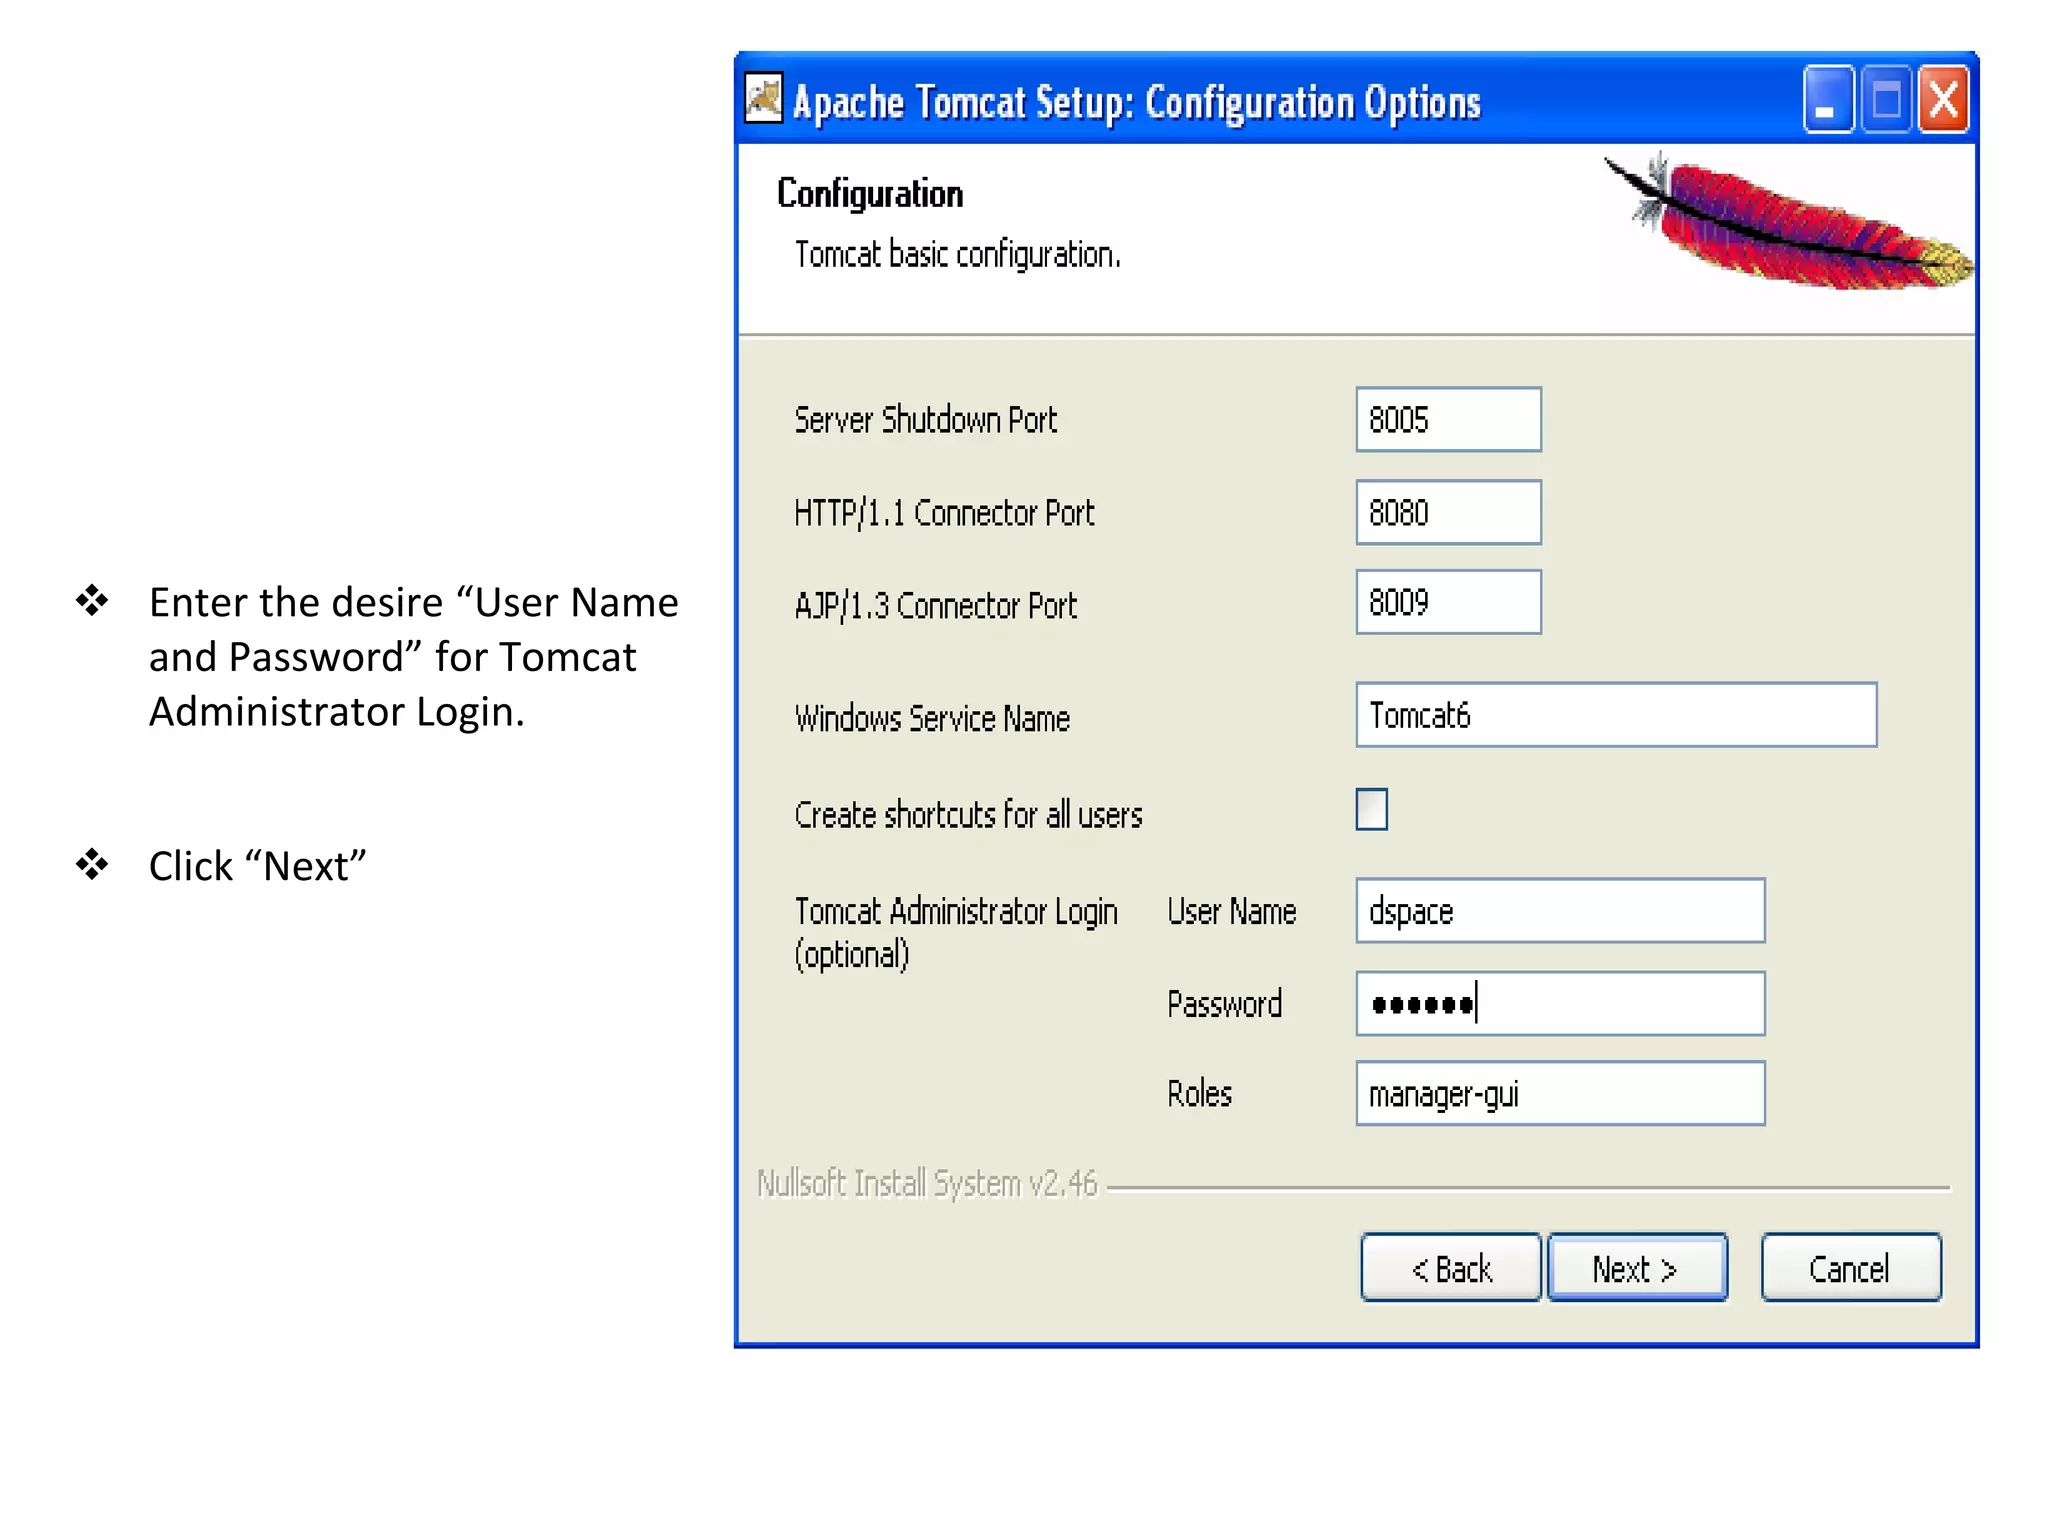Enable Create shortcuts for all users checkbox

point(1372,809)
